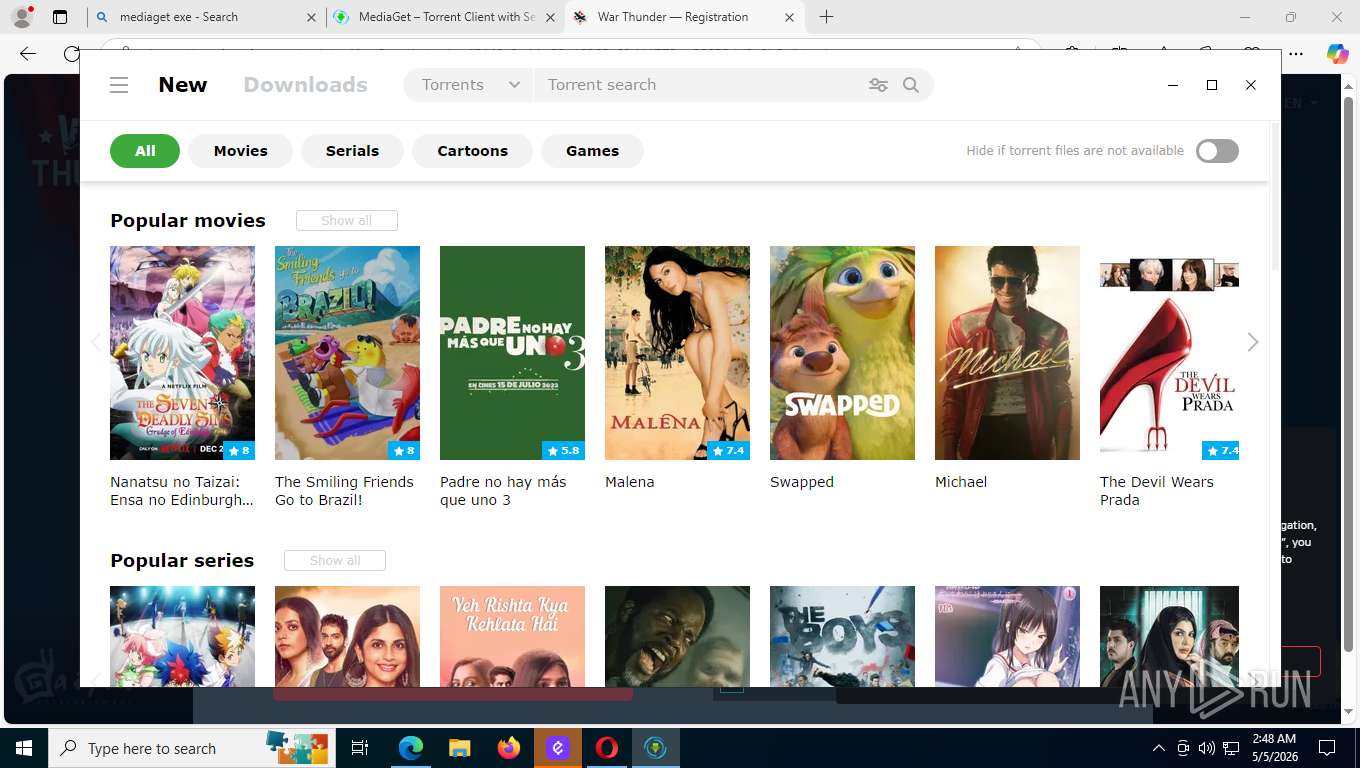Click the magnifier search icon in MediaGet
This screenshot has height=768, width=1360.
[911, 85]
